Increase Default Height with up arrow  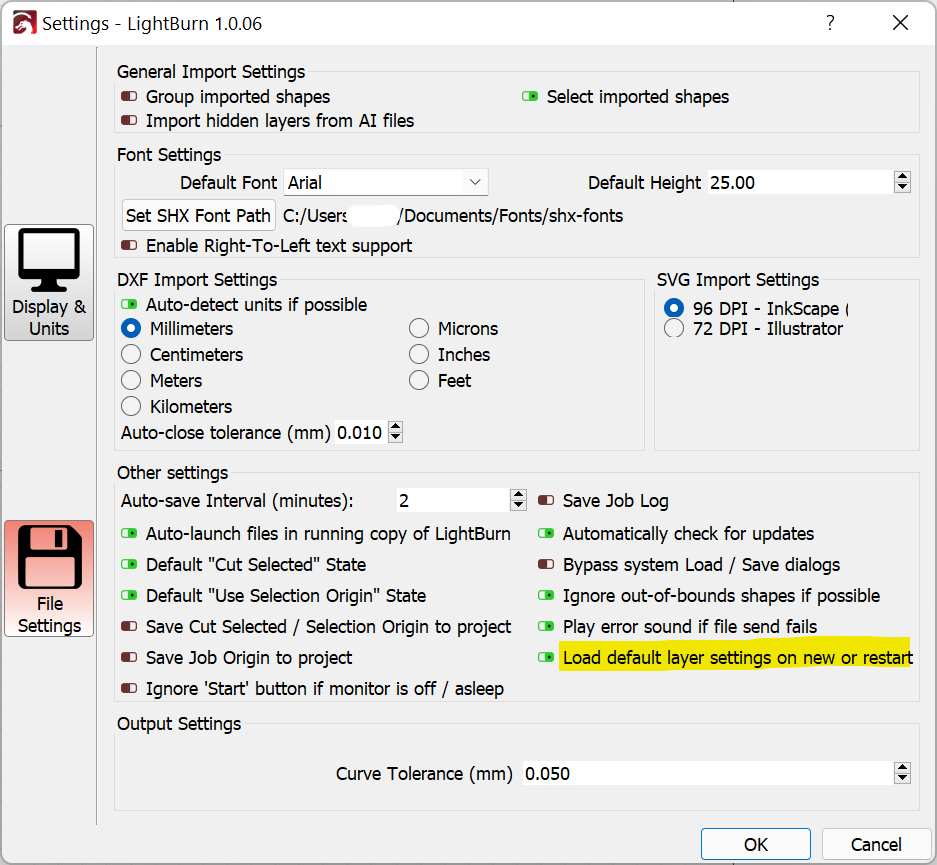[902, 177]
